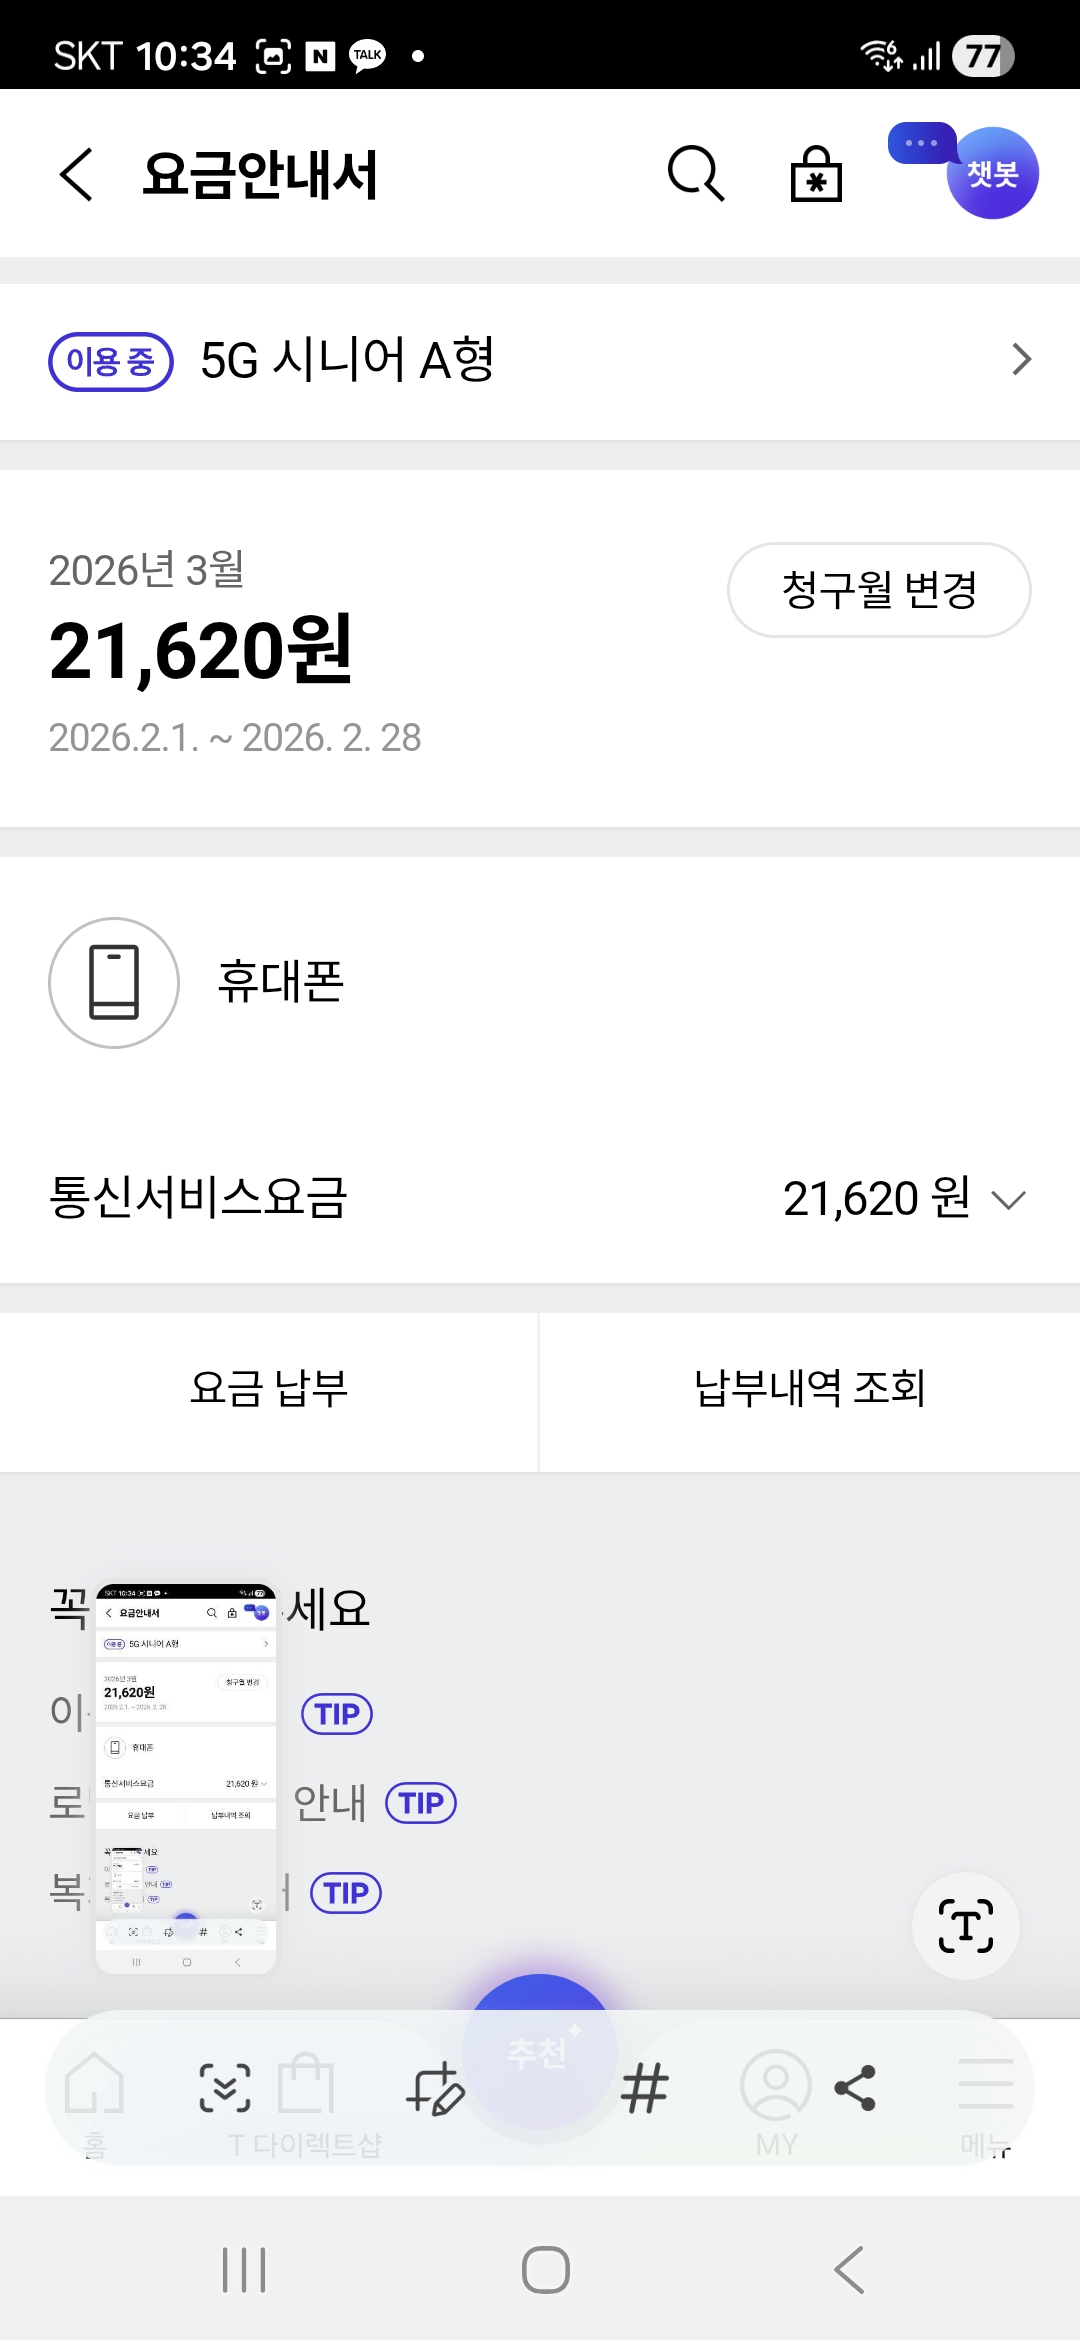Open search with the magnifier icon

695,174
